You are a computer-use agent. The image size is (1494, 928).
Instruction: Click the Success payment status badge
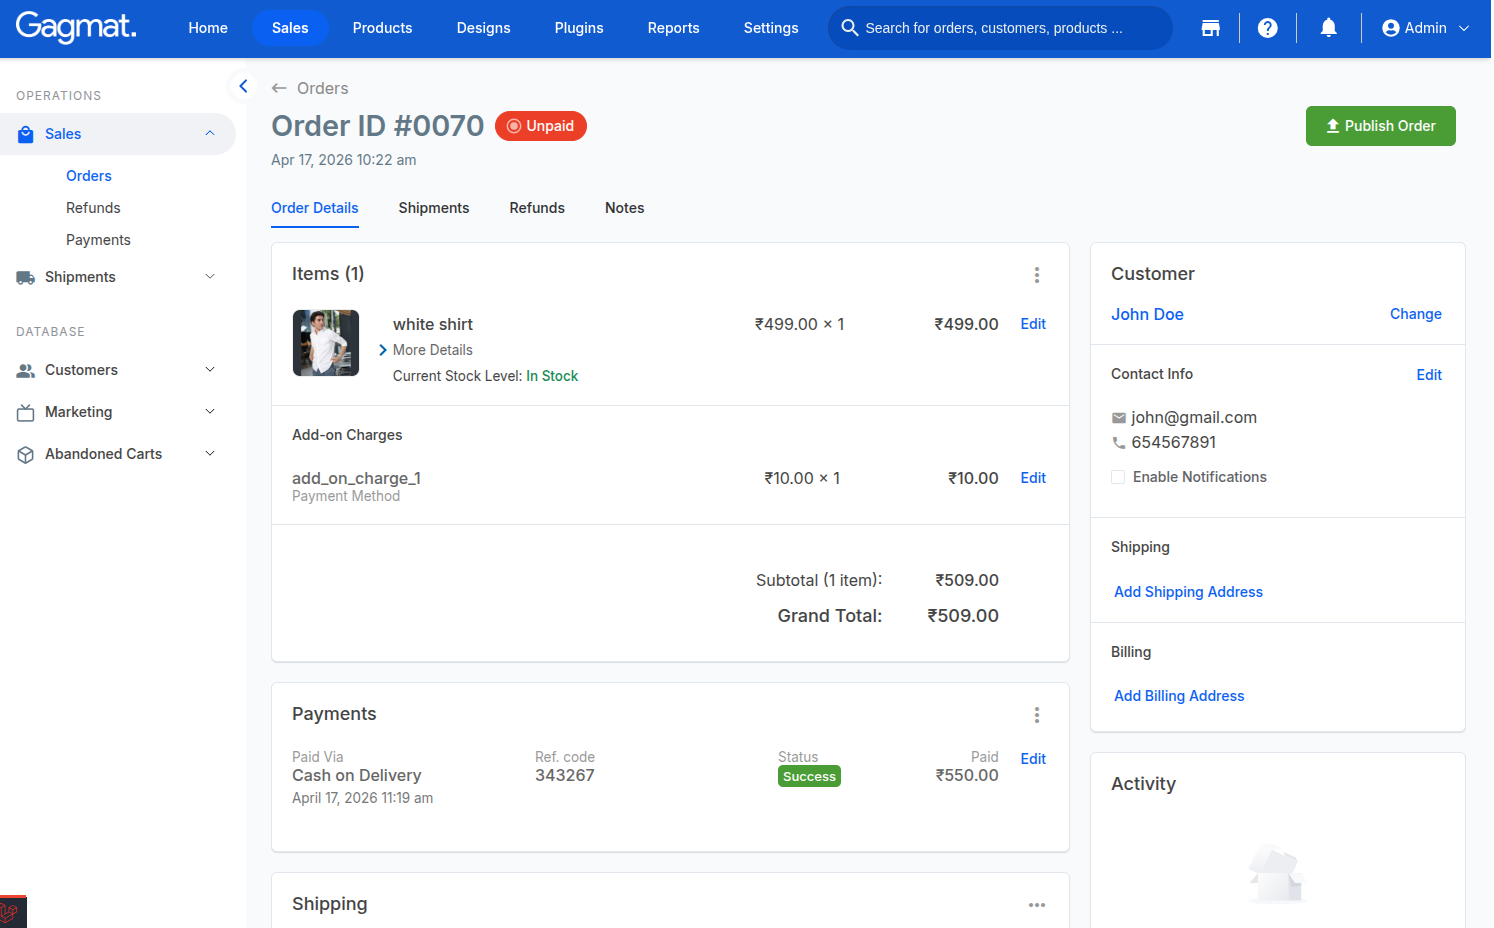(x=809, y=777)
